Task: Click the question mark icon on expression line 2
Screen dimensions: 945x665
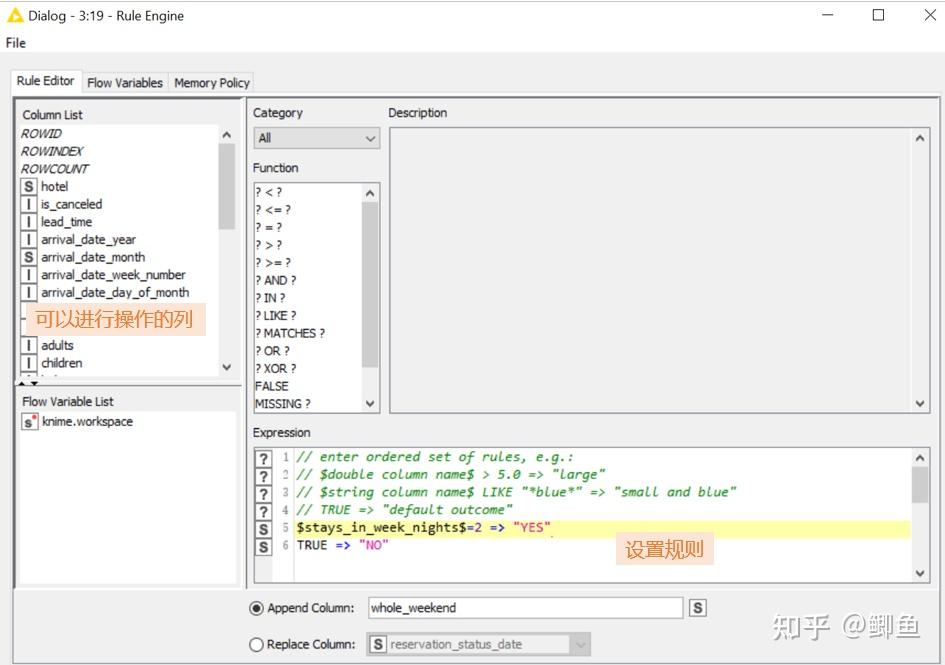Action: 263,476
